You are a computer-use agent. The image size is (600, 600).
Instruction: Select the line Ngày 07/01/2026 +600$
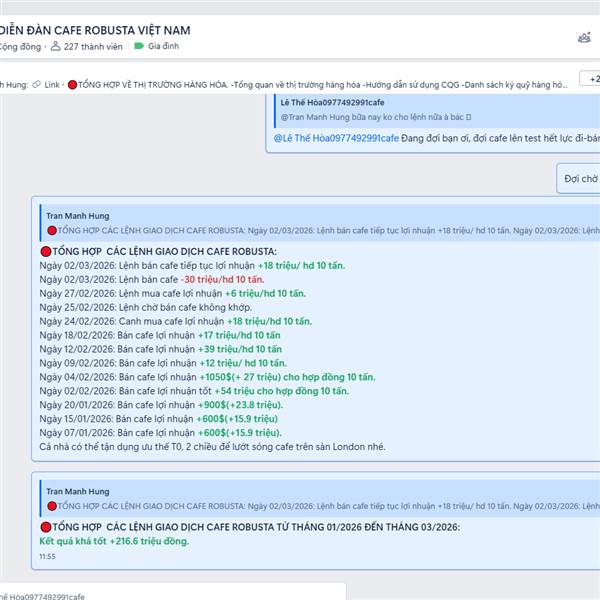[x=161, y=433]
